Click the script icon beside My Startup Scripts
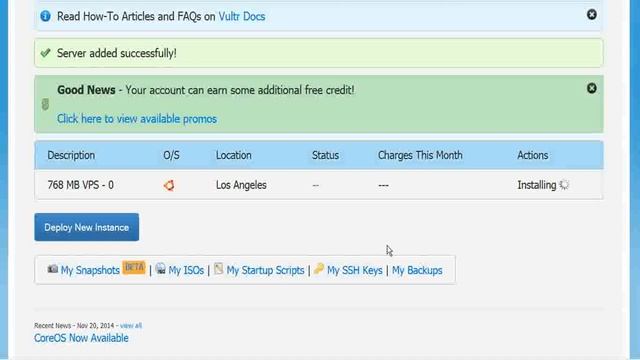This screenshot has width=640, height=360. click(219, 268)
